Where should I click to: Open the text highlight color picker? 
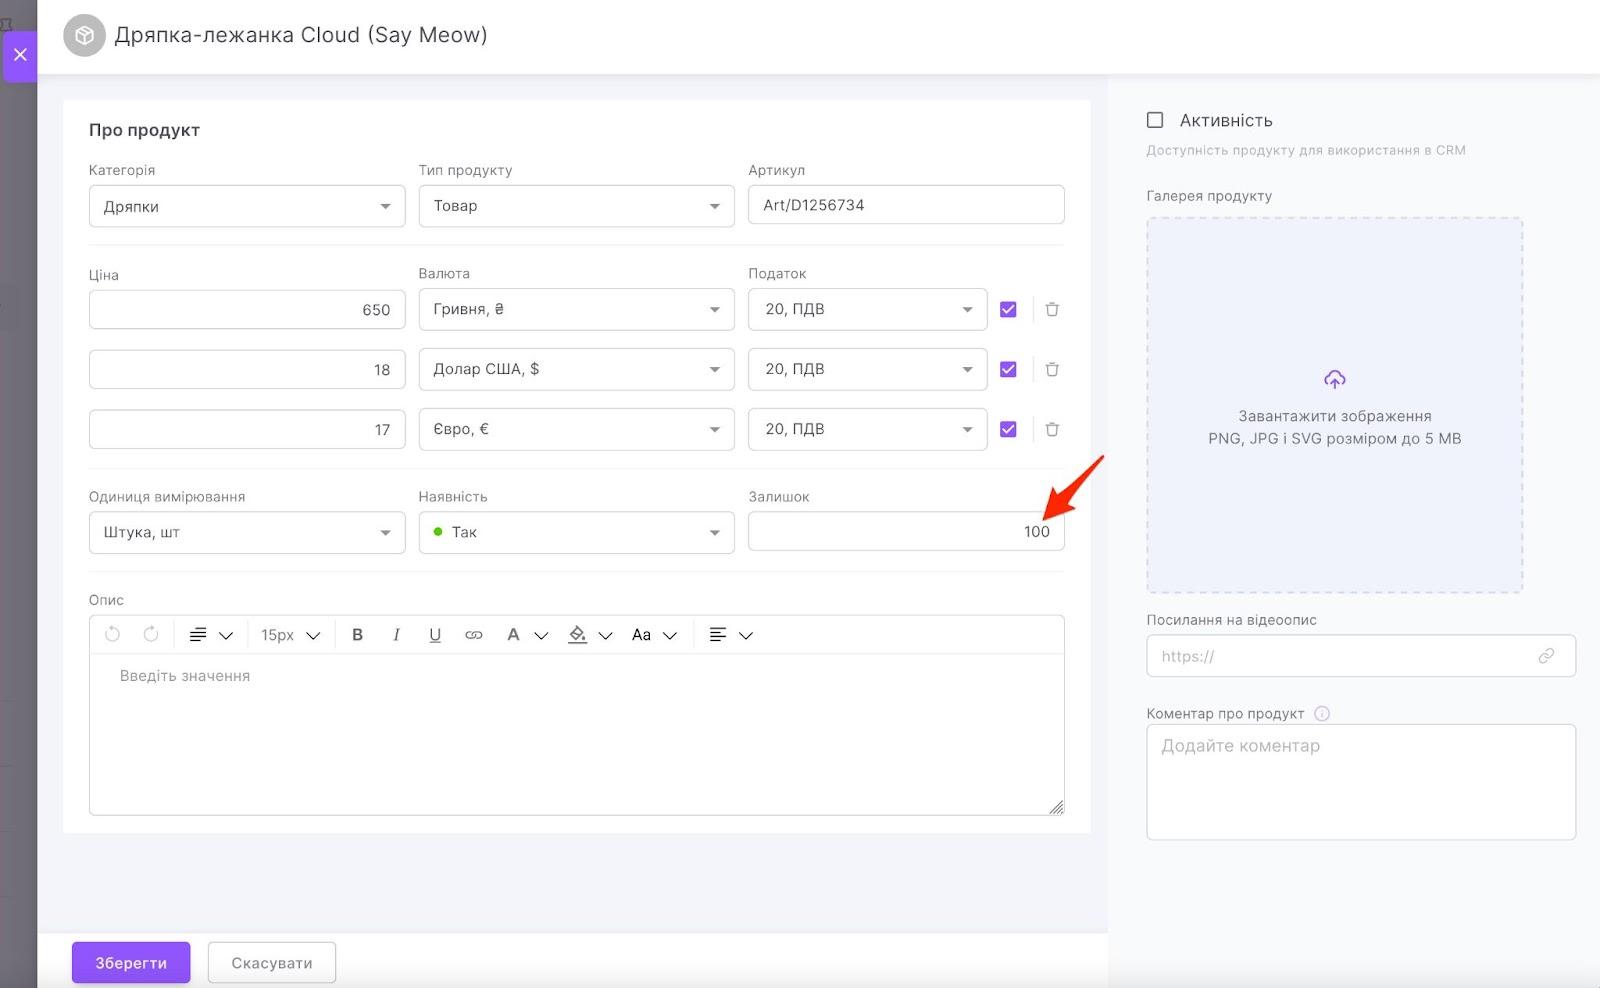(588, 635)
